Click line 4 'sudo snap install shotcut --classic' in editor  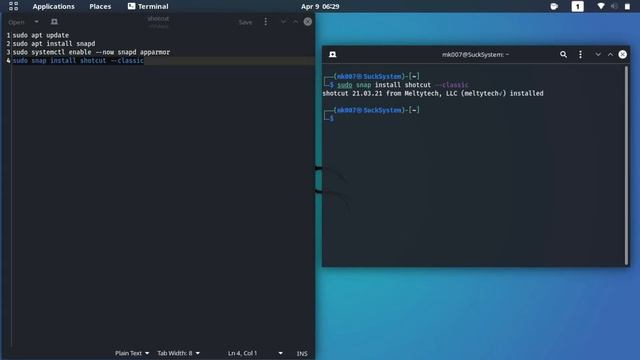tap(78, 61)
